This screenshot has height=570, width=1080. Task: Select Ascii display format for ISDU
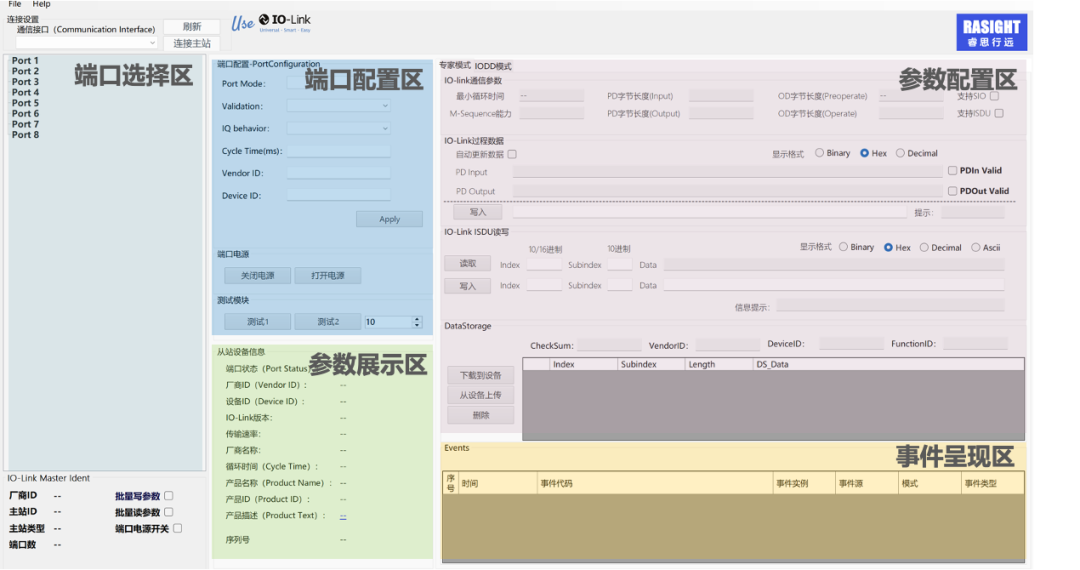(976, 248)
